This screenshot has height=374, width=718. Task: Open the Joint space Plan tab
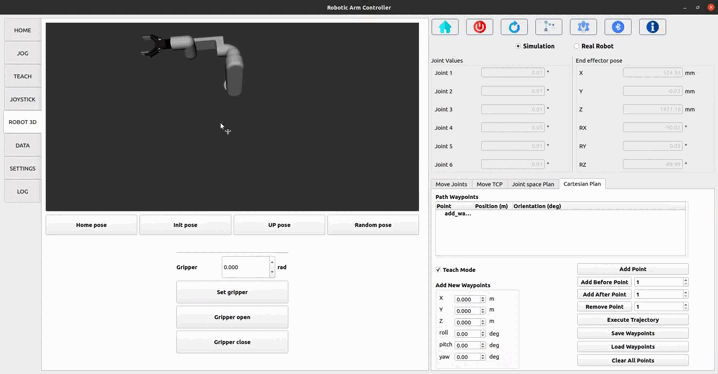(533, 184)
